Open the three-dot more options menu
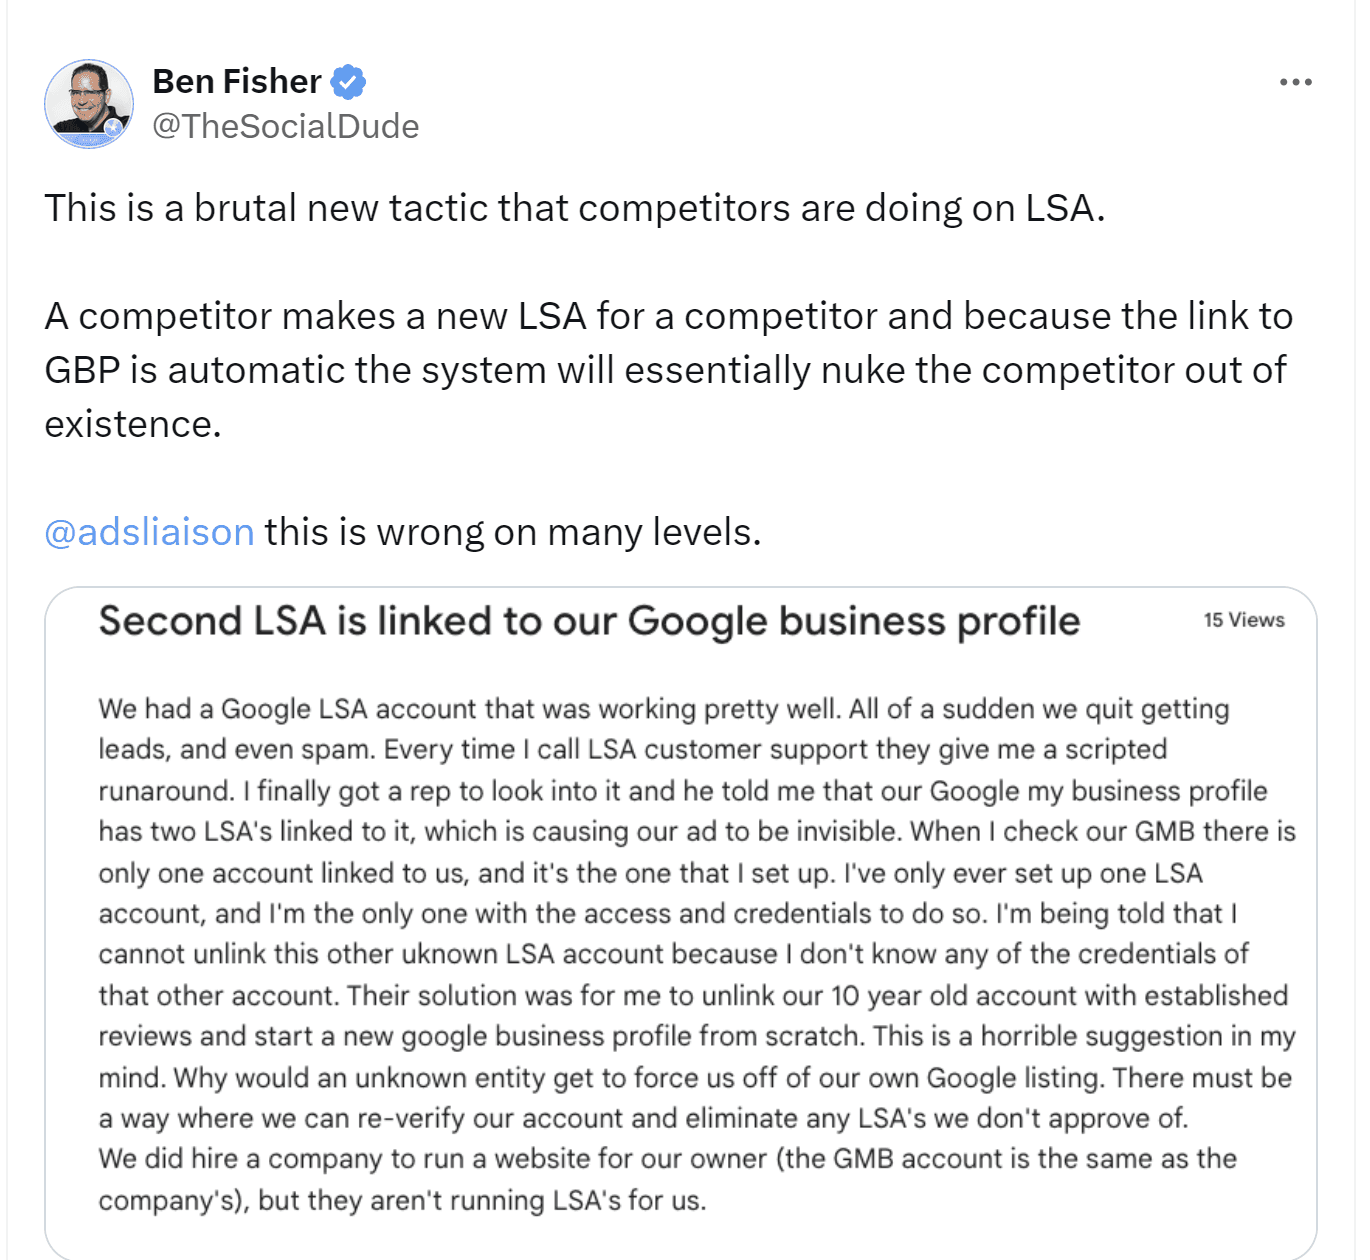This screenshot has width=1370, height=1260. [1295, 82]
